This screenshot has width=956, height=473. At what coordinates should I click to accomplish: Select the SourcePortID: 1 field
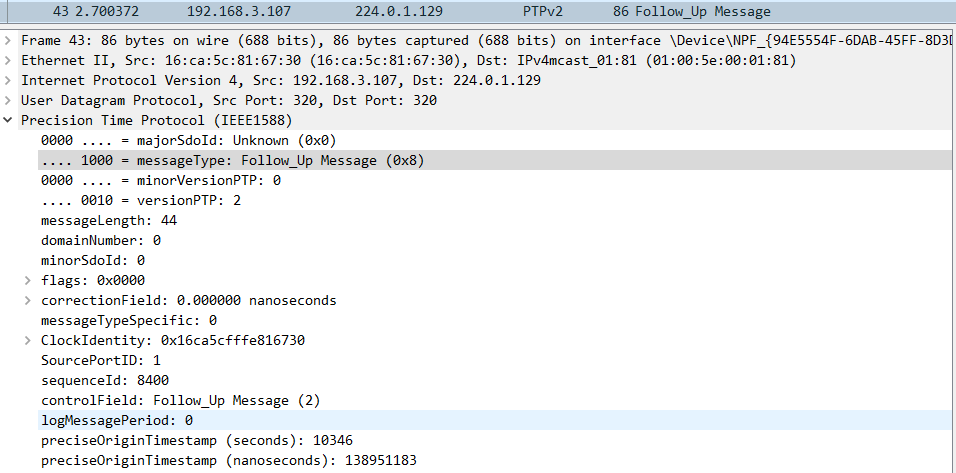(x=494, y=361)
